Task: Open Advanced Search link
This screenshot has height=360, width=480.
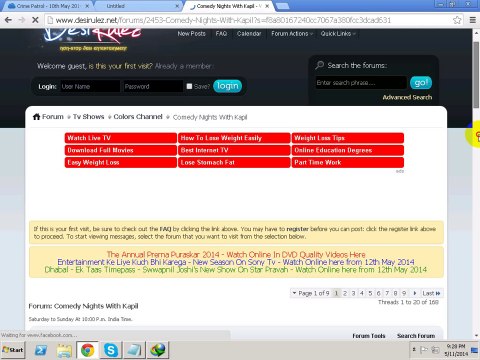Action: tap(407, 97)
